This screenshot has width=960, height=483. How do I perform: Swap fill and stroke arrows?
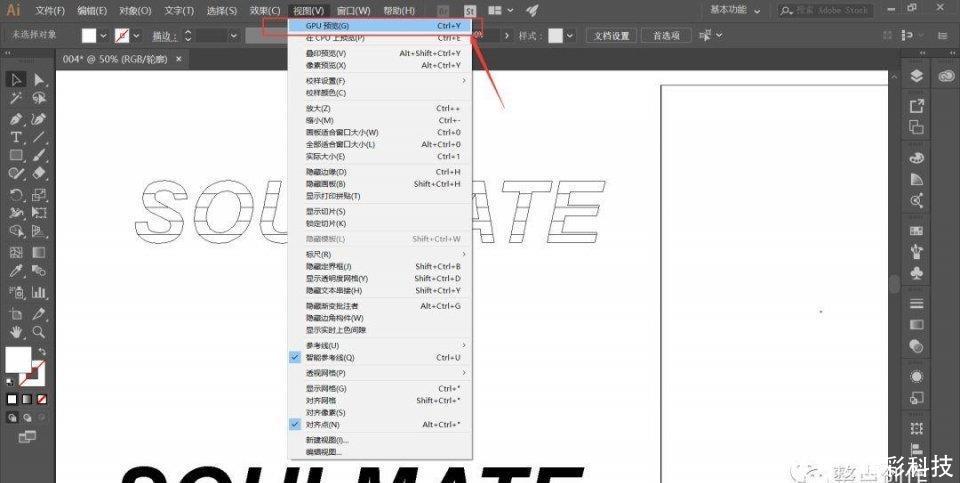tap(42, 351)
